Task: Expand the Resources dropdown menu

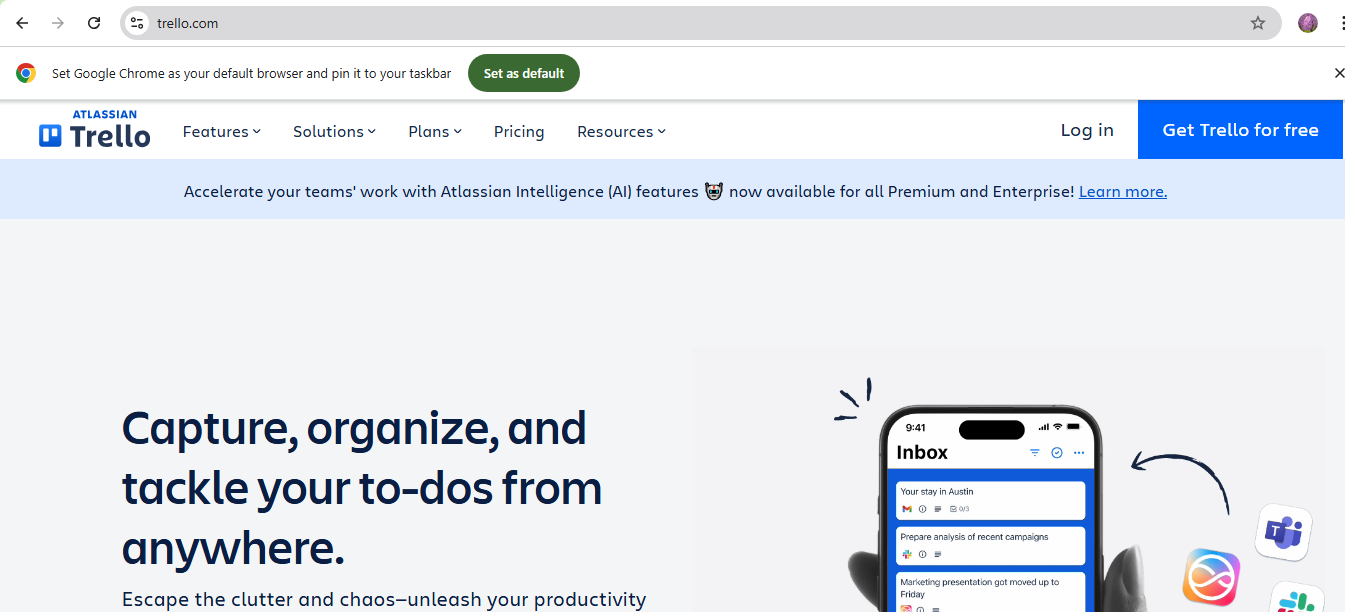Action: pyautogui.click(x=621, y=131)
